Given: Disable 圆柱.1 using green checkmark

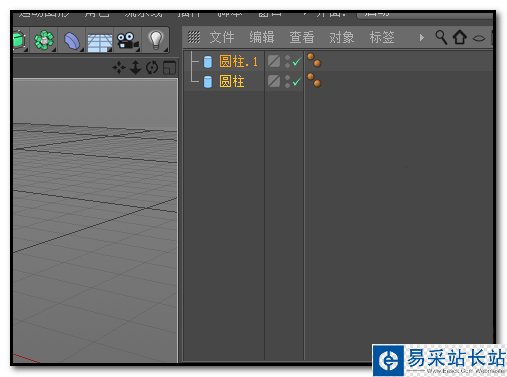Looking at the screenshot, I should tap(297, 62).
